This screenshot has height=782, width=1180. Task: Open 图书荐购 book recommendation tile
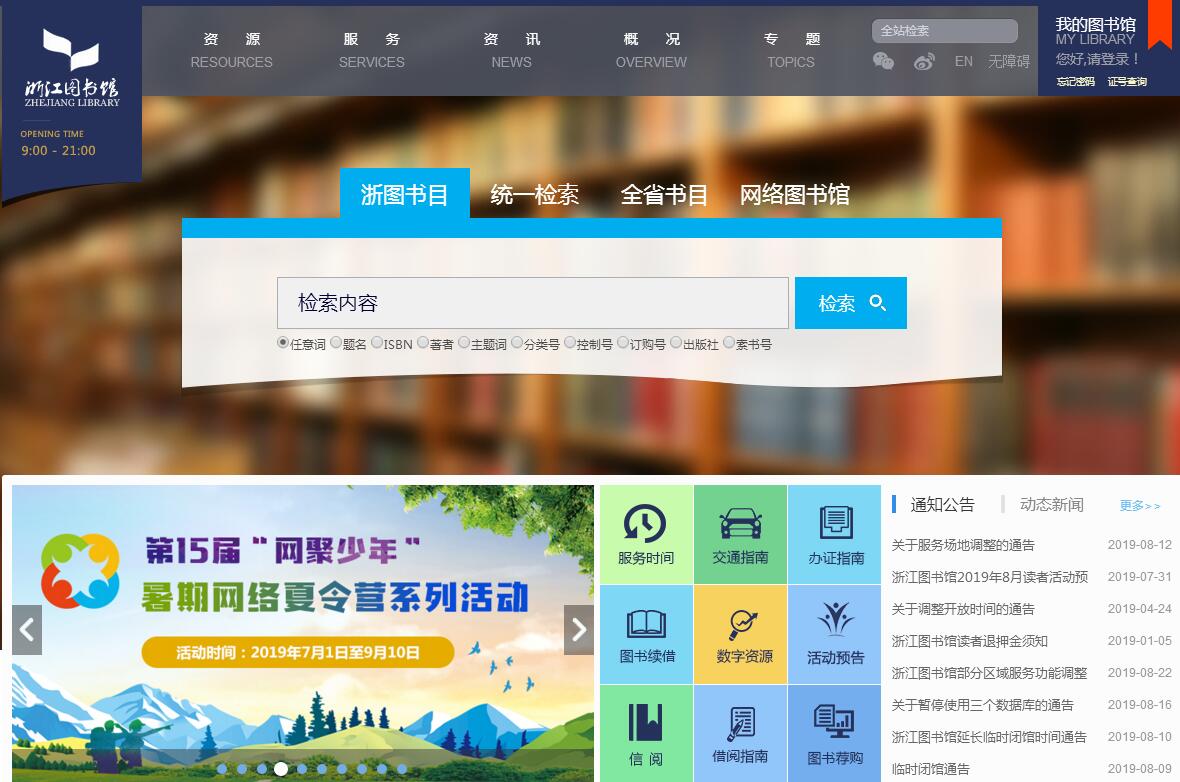[835, 733]
